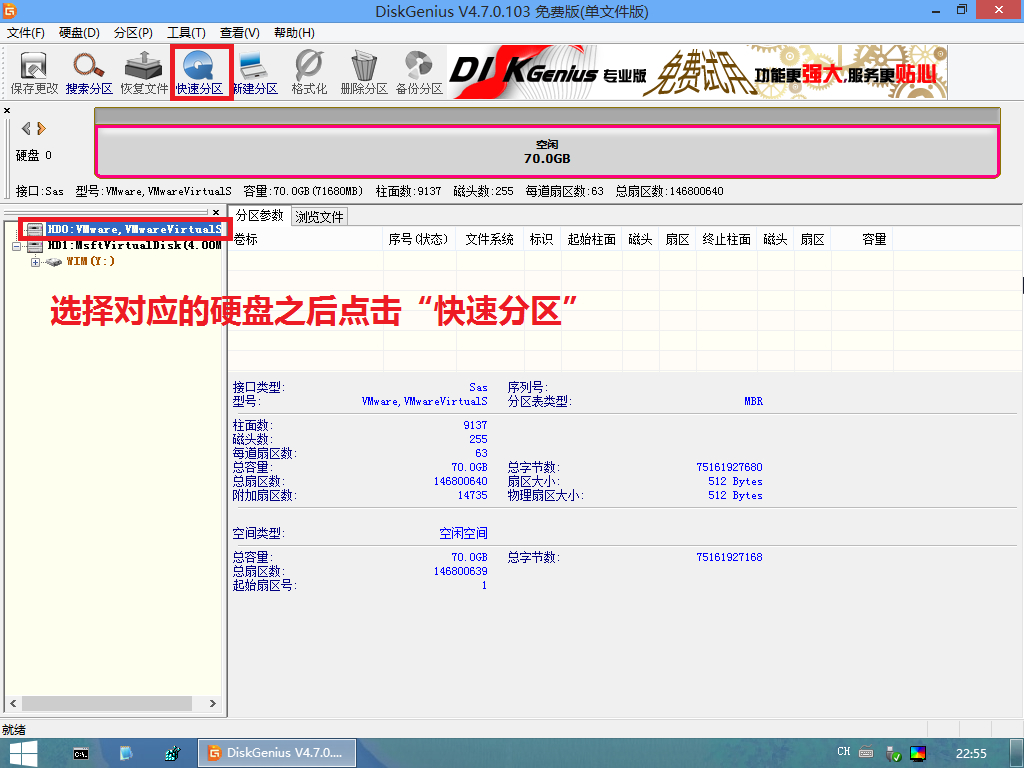Click the New Partition (新建分区) icon
Image resolution: width=1024 pixels, height=768 pixels.
click(x=255, y=72)
